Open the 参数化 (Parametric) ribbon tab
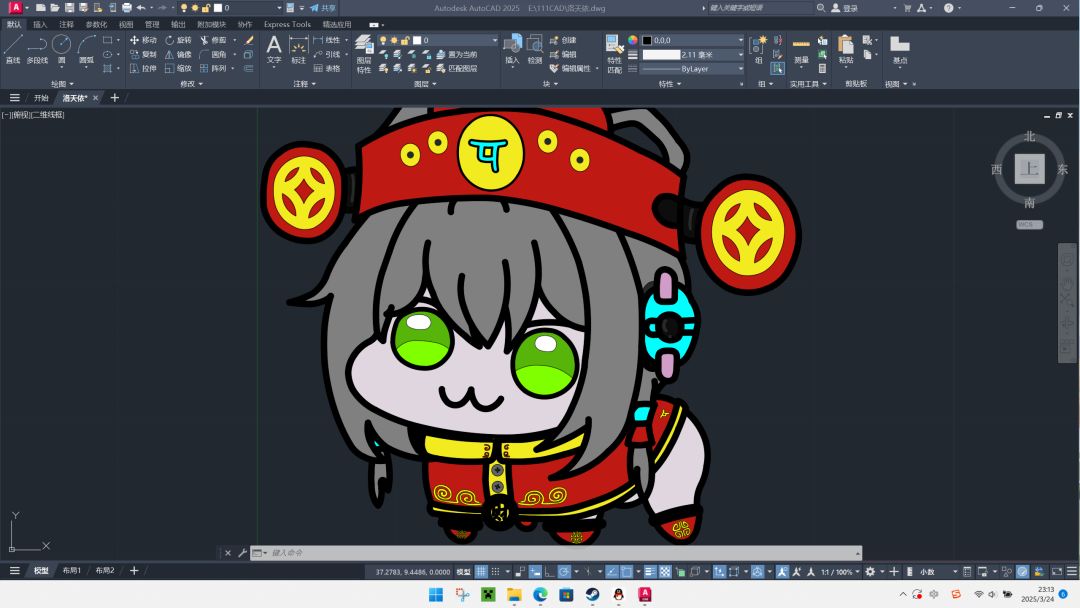1080x608 pixels. click(96, 24)
